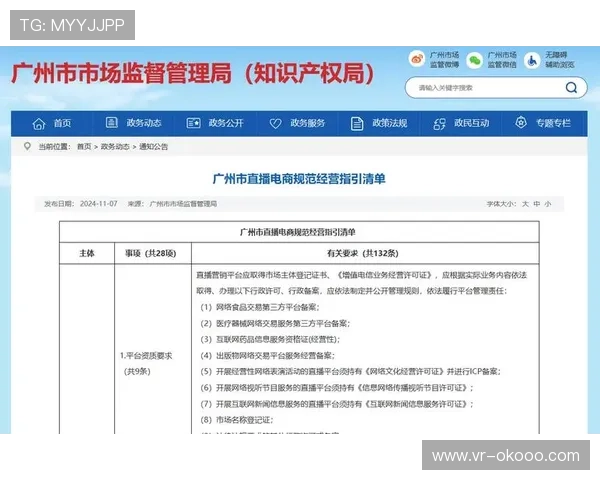Click the article title 广州市直播电商规范经营指引清单
Screen dimensions: 600x480
tap(299, 179)
